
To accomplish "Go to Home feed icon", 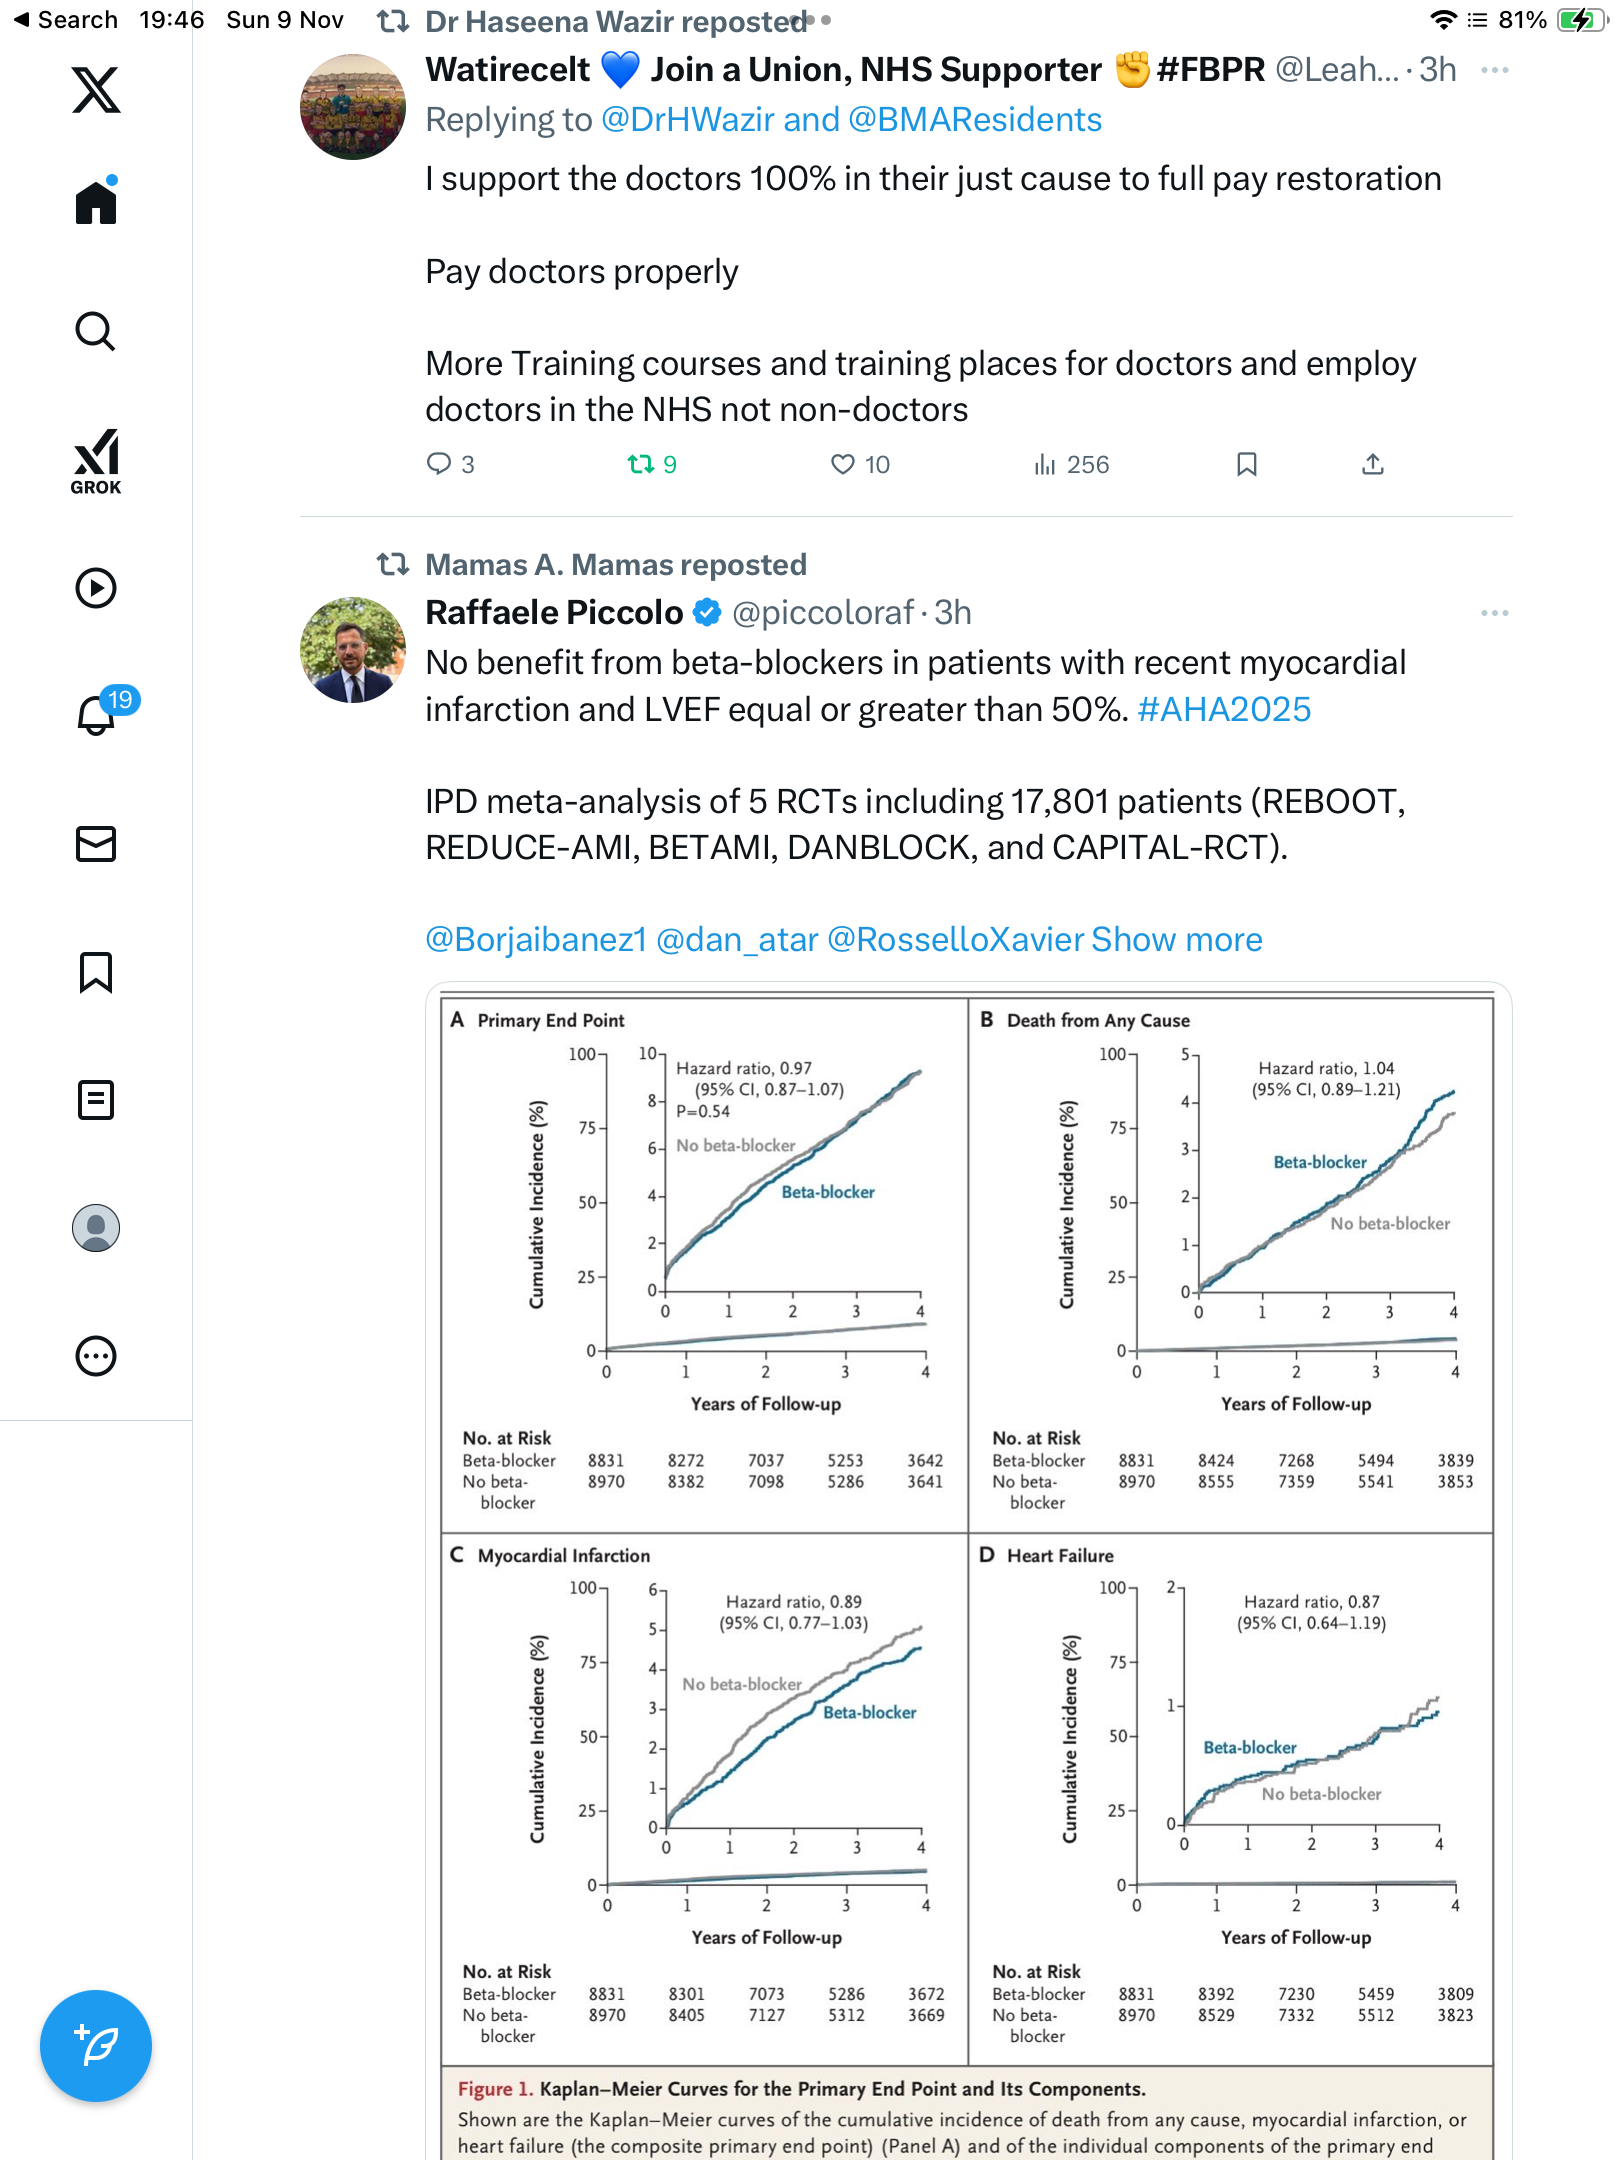I will [96, 203].
